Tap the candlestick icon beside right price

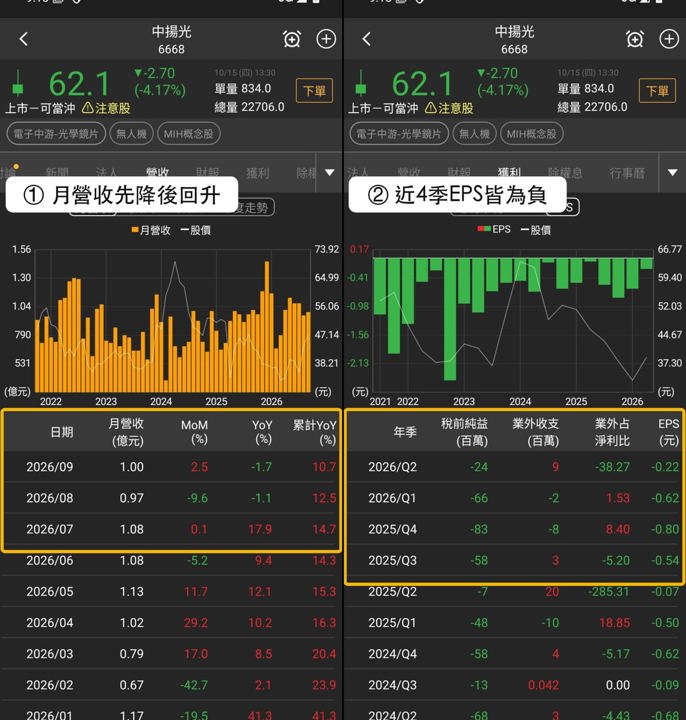361,84
